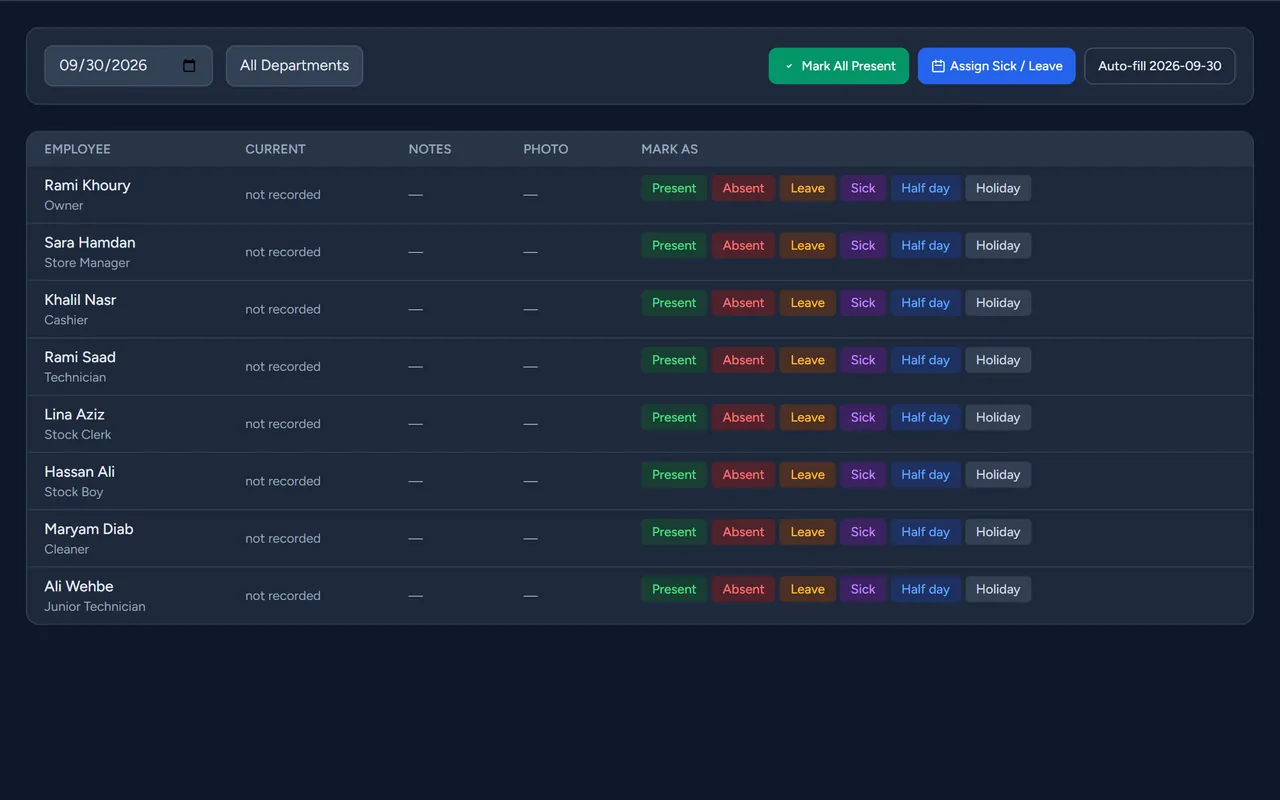Screen dimensions: 1280x800
Task: Mark Sara Hamdan as Absent
Action: click(x=743, y=245)
